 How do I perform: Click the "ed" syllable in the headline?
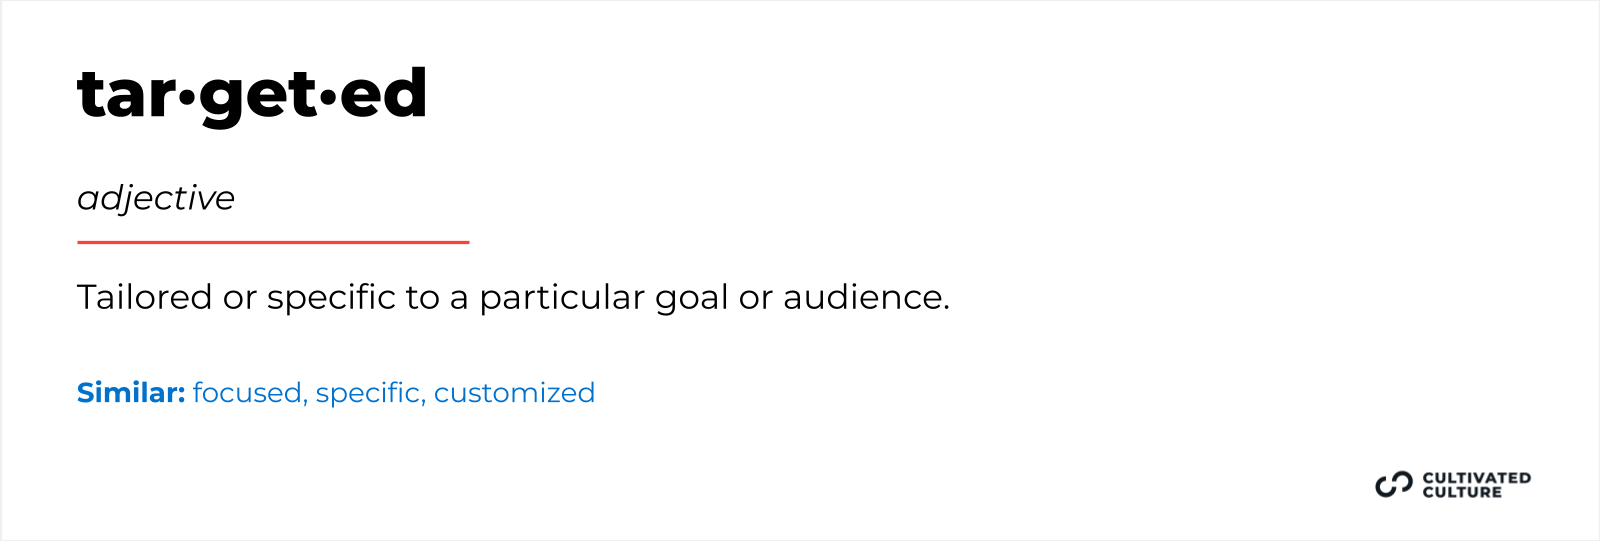[383, 95]
